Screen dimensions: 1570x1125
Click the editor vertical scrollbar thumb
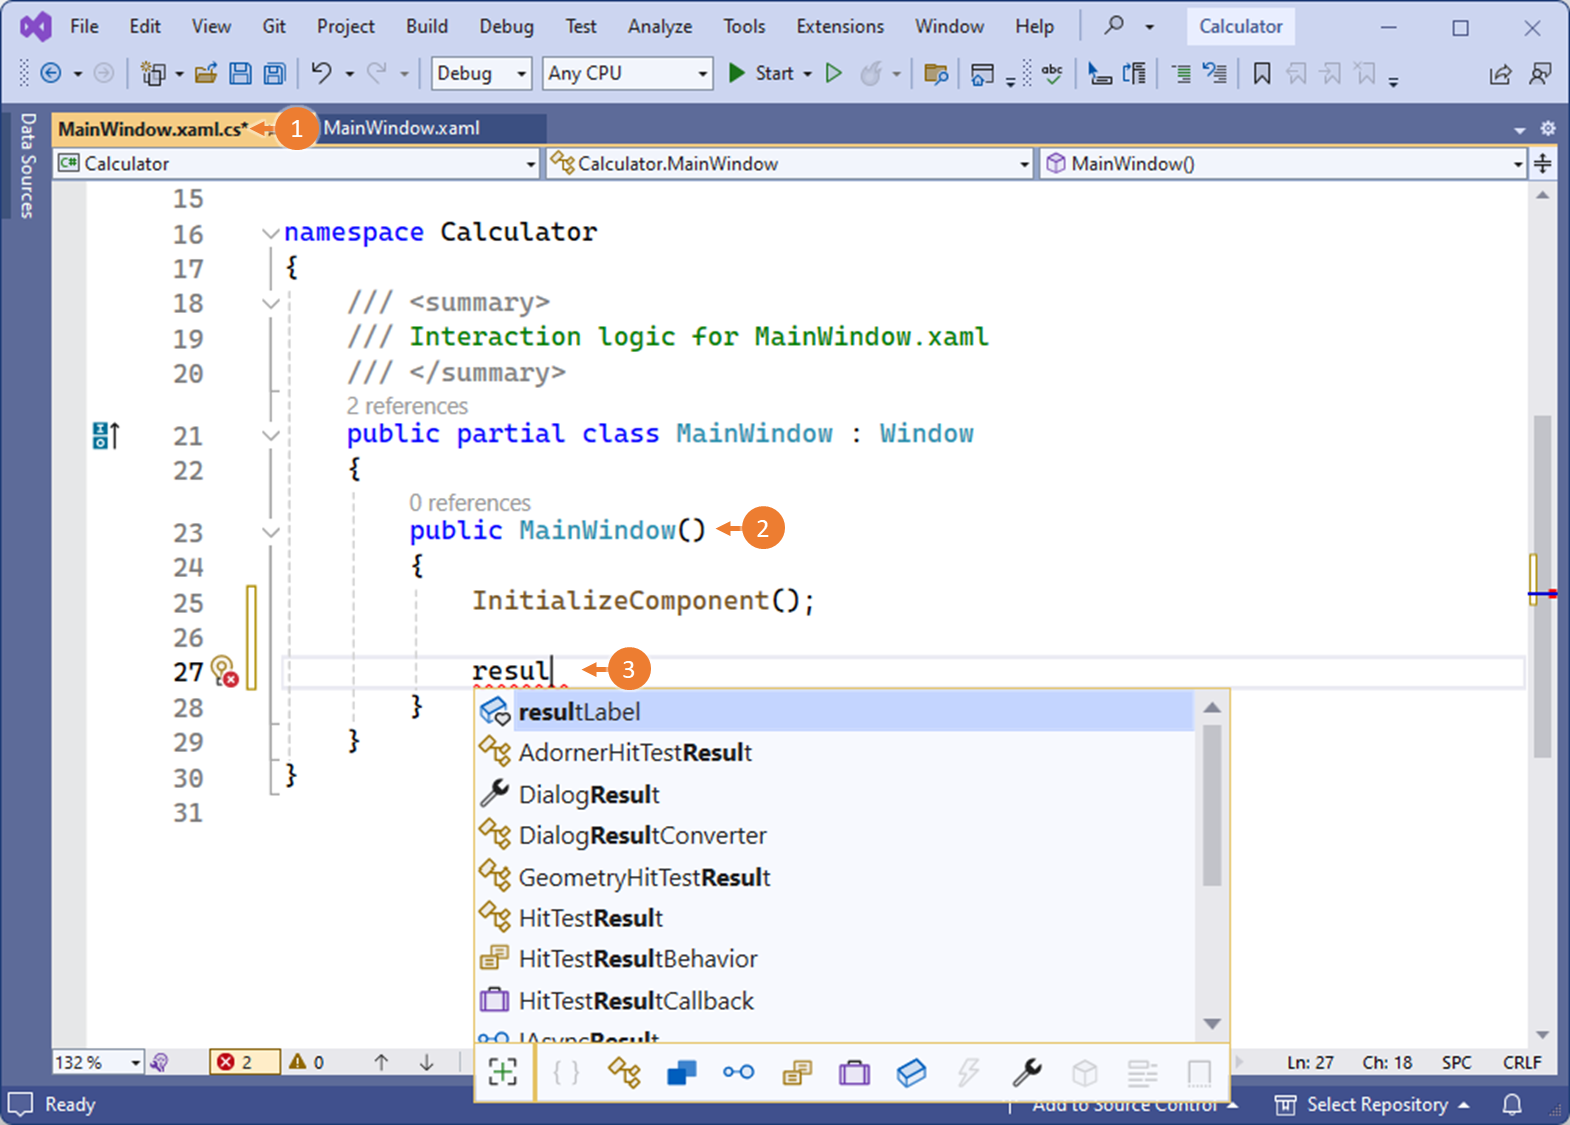click(1543, 587)
